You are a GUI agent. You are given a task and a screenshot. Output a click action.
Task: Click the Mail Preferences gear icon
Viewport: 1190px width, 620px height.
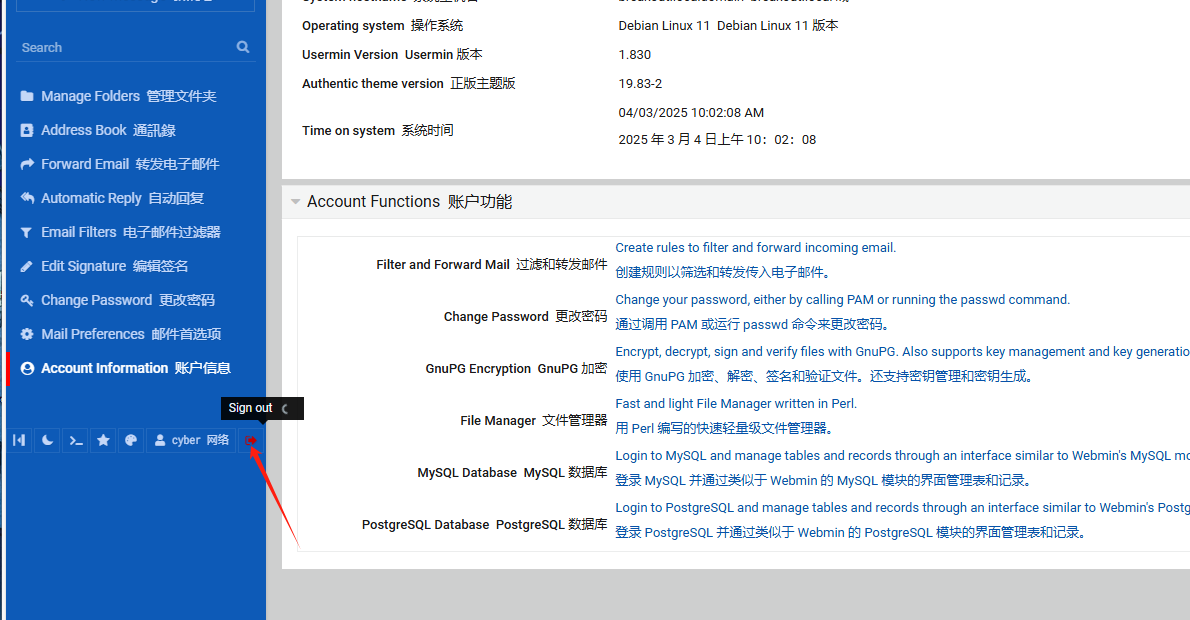point(27,334)
